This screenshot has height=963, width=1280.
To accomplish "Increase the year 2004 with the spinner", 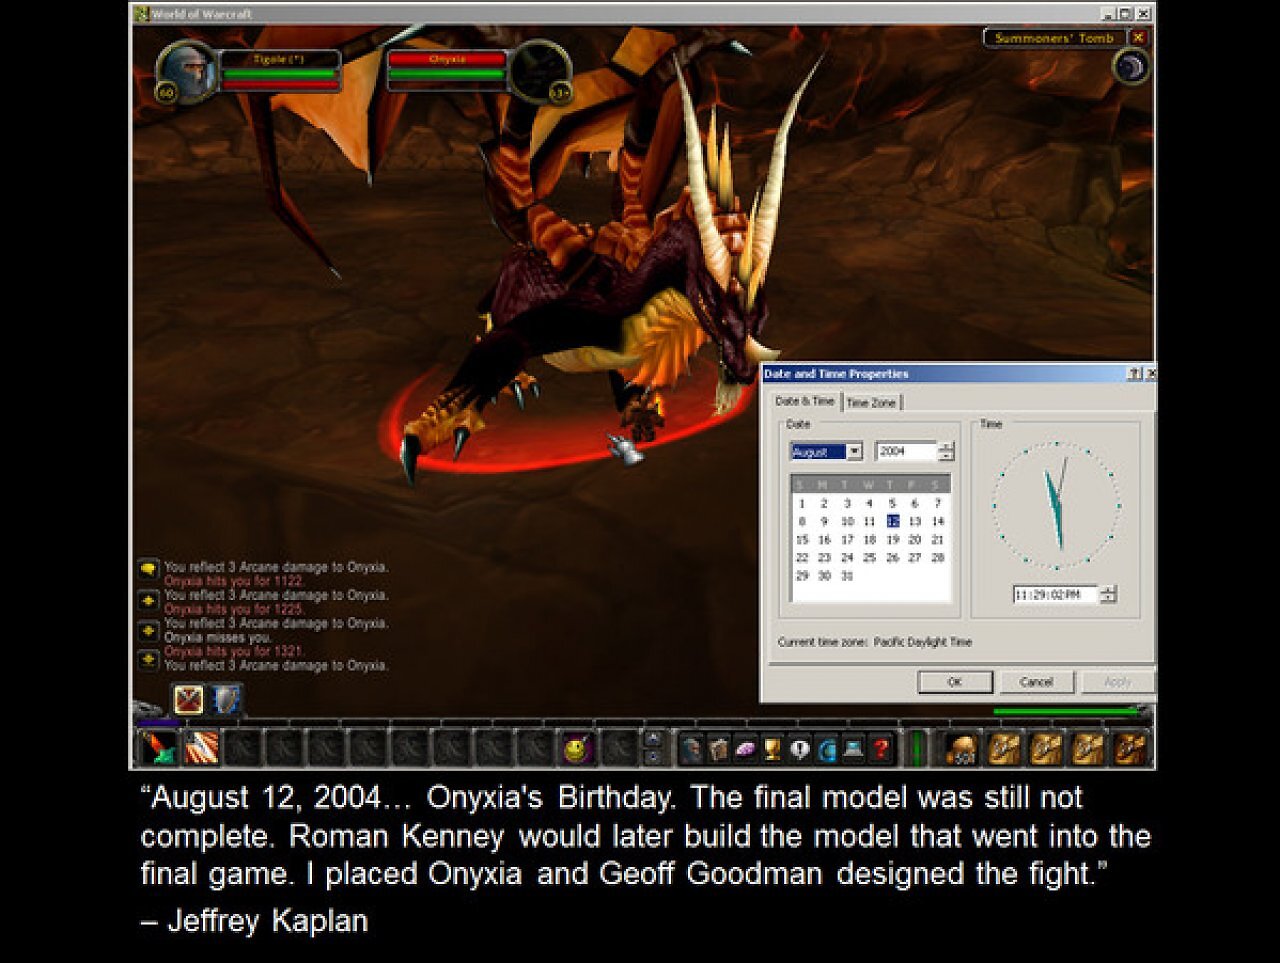I will 946,447.
